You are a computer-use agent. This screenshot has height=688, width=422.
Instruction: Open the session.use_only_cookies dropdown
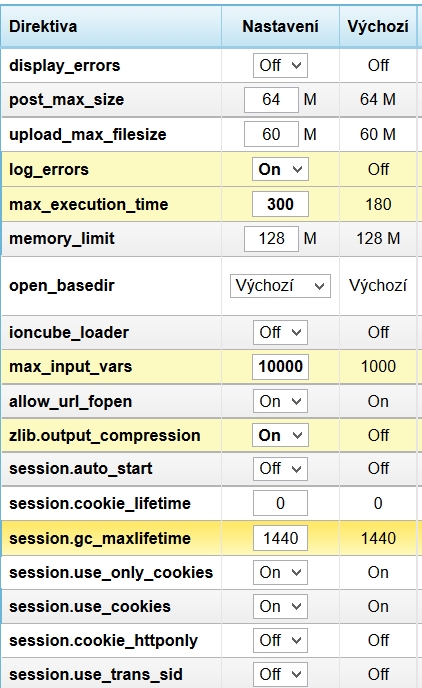[x=280, y=573]
